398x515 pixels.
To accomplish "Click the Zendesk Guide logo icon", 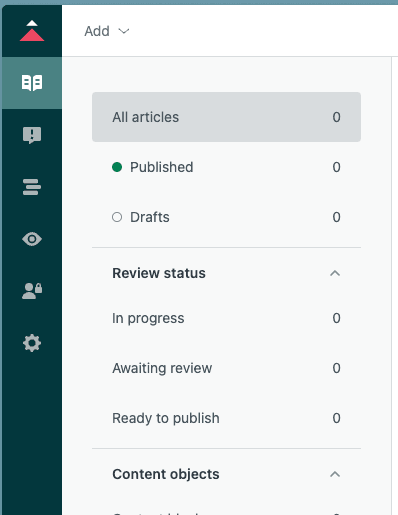I will [32, 31].
